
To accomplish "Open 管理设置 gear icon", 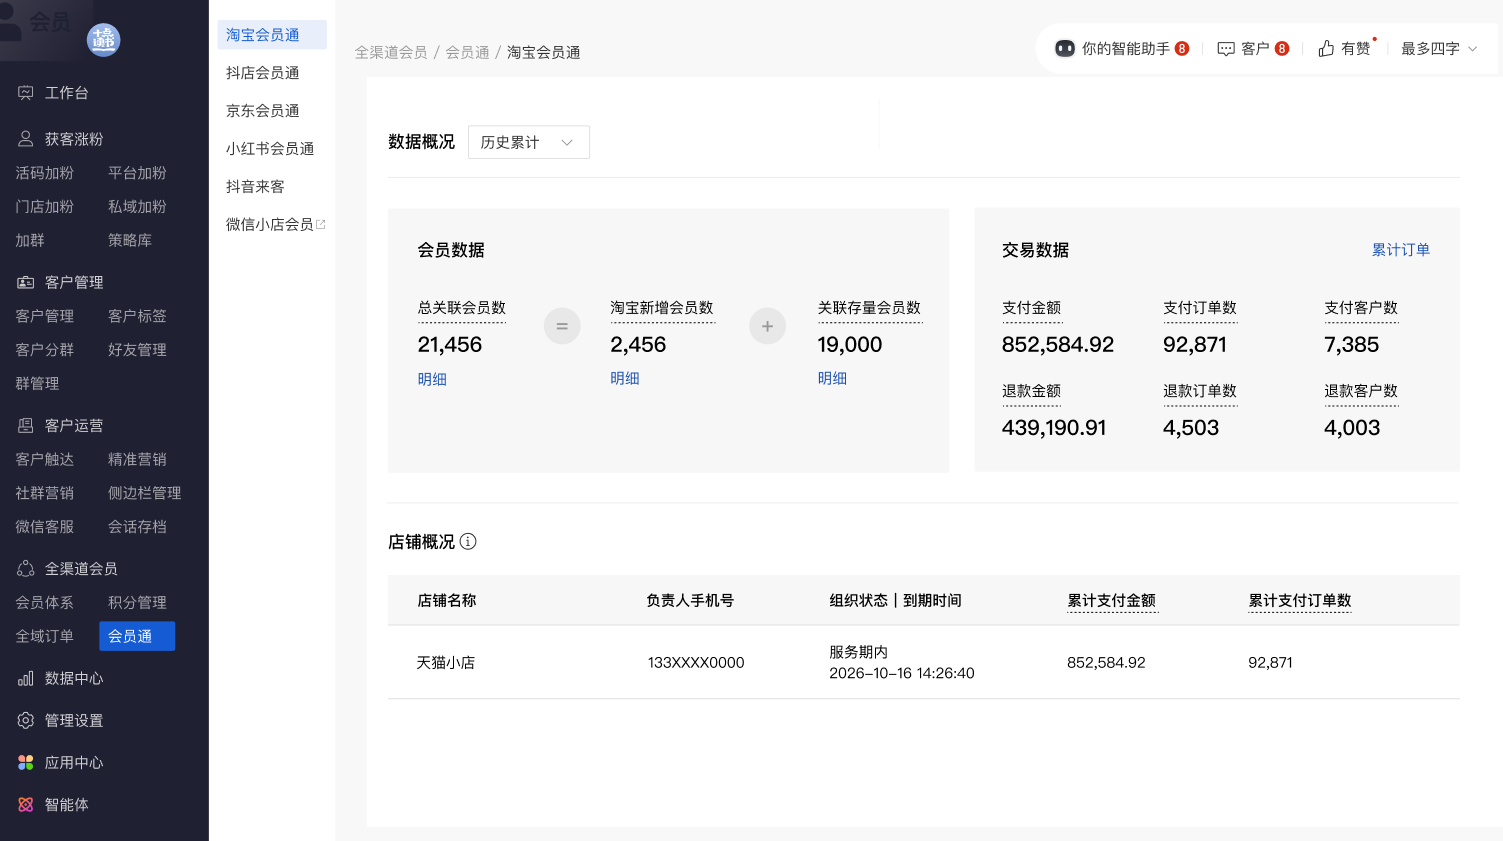I will click(x=26, y=721).
